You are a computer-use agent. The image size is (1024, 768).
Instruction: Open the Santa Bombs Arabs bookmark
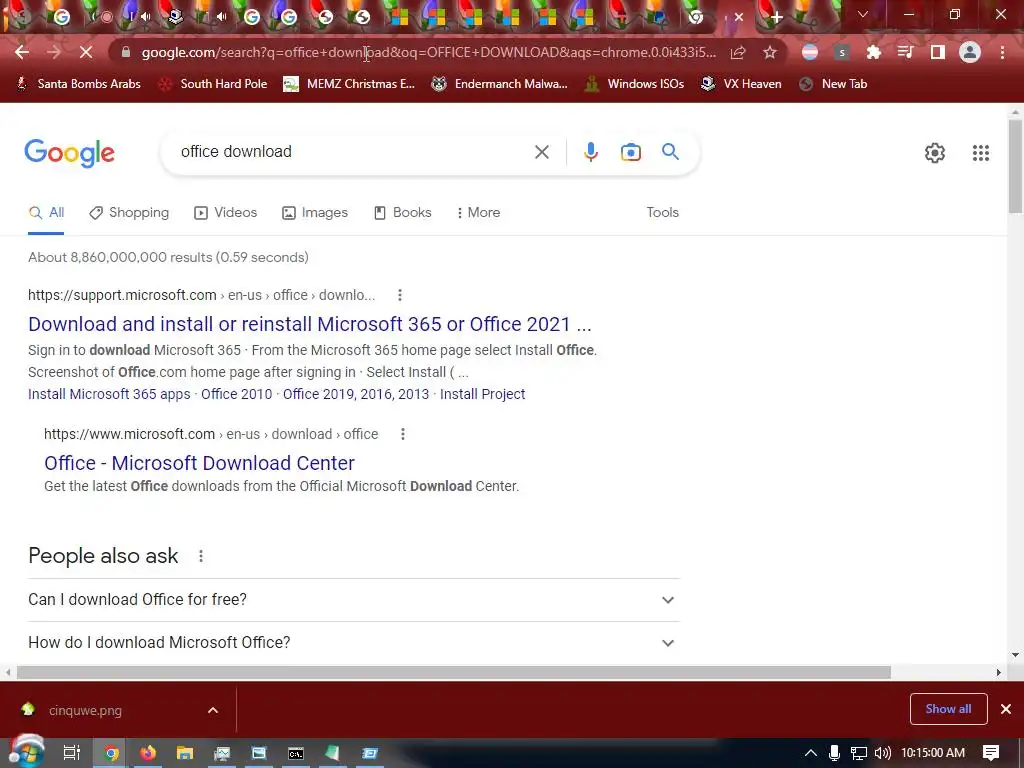pyautogui.click(x=78, y=84)
